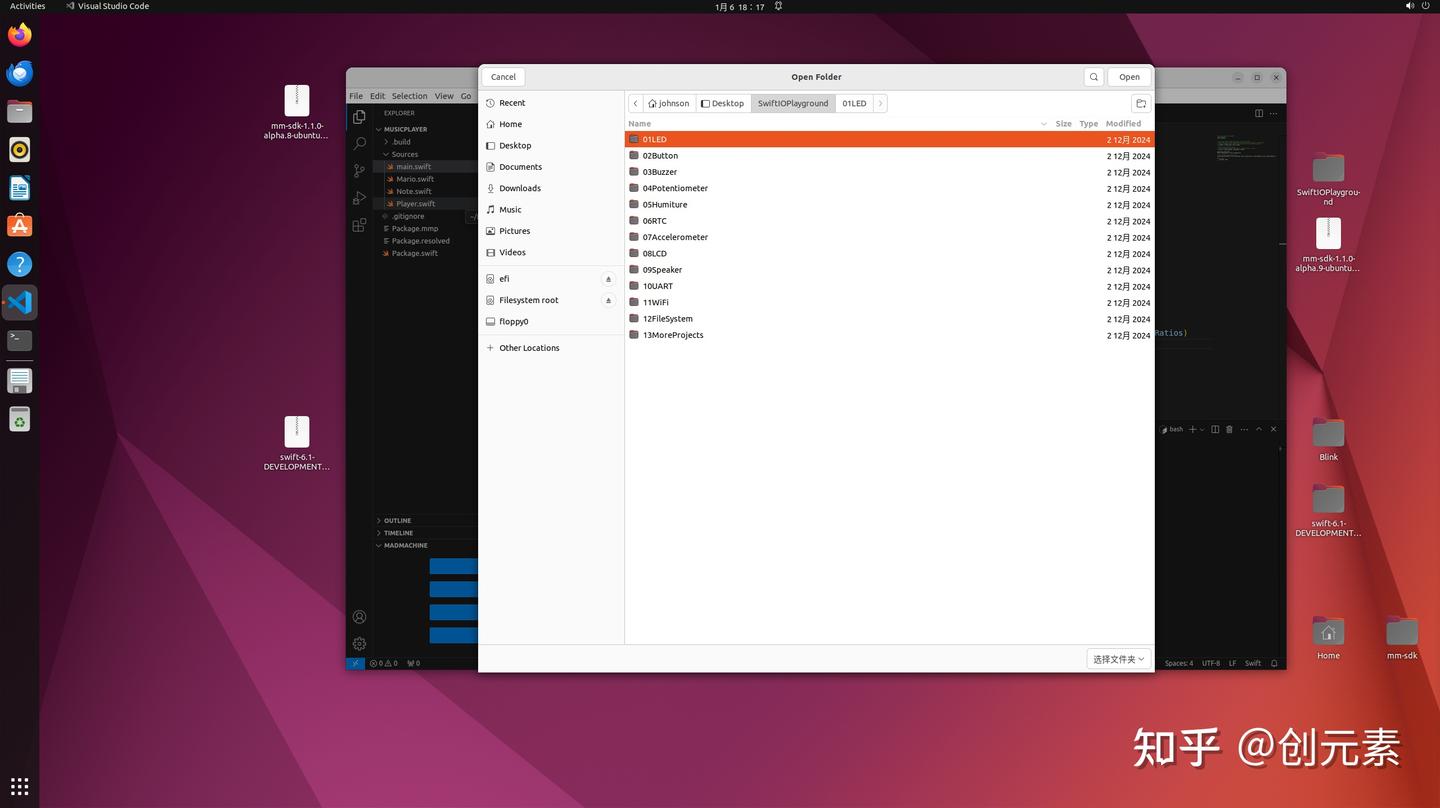This screenshot has height=808, width=1440.
Task: Split the editor in VS Code
Action: pos(1259,113)
